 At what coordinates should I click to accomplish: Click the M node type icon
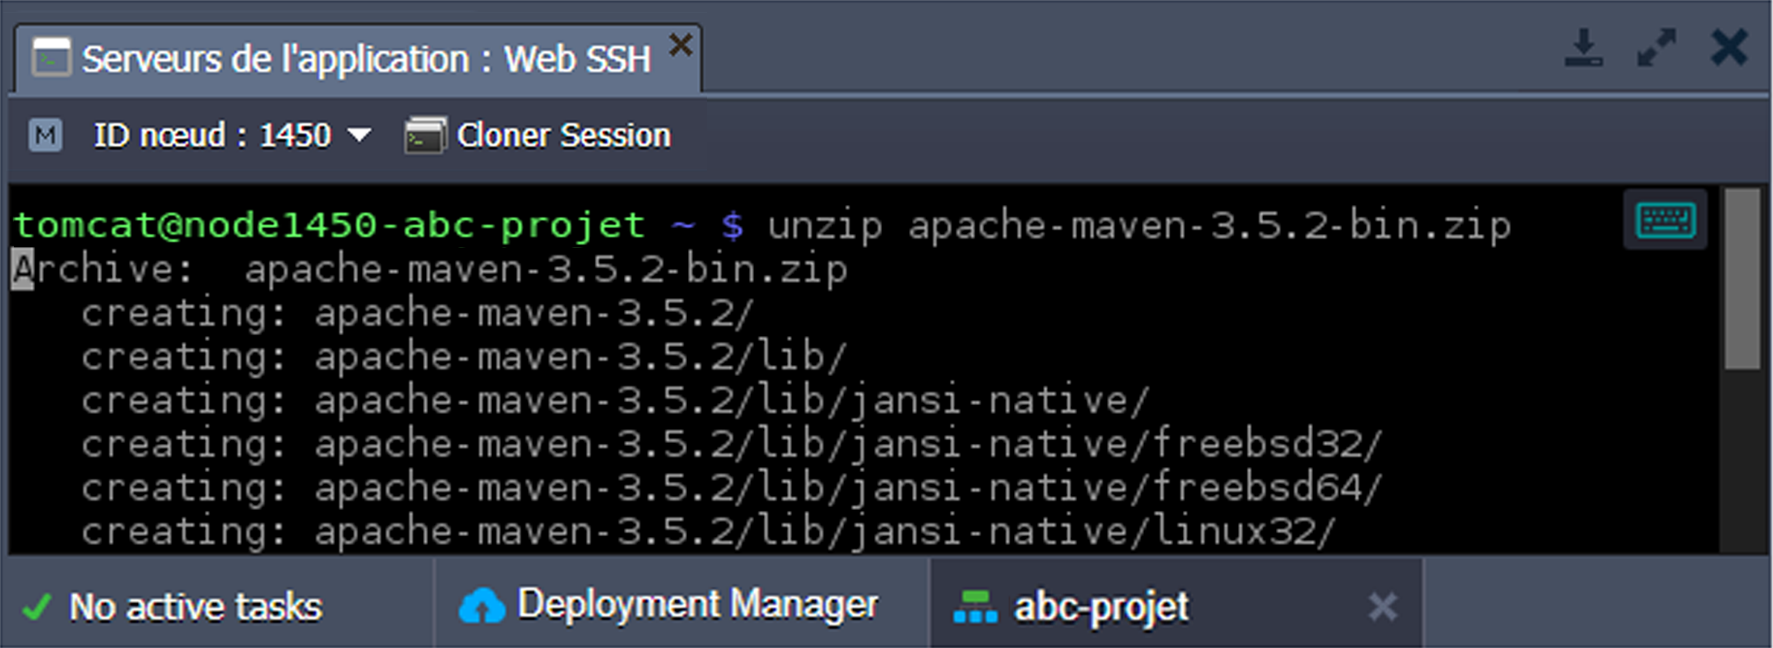[x=45, y=135]
